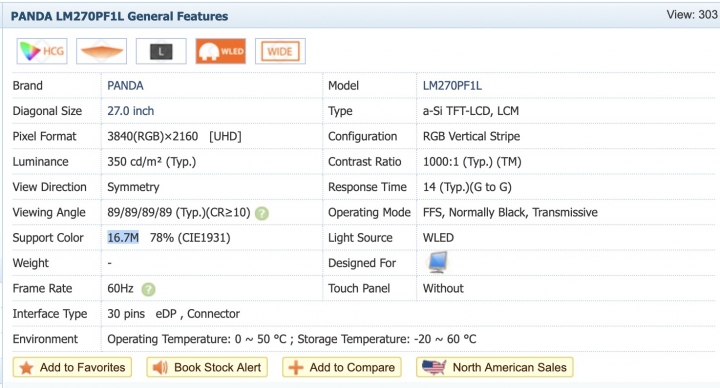Click the monitor icon in Designed For

point(437,262)
